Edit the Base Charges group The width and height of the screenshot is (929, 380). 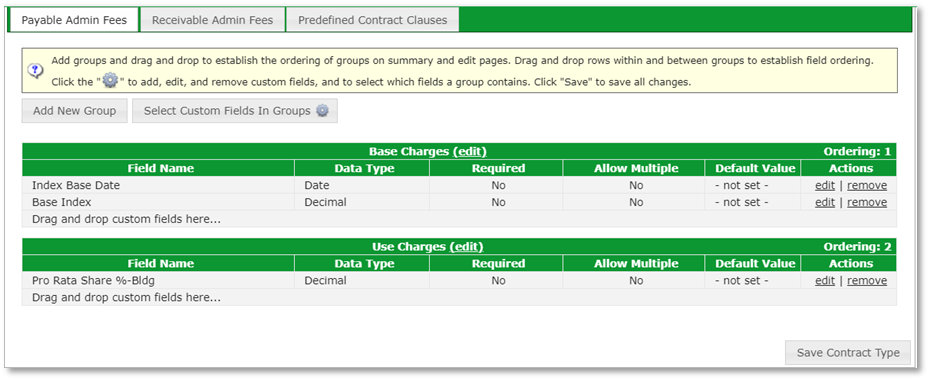pyautogui.click(x=470, y=151)
